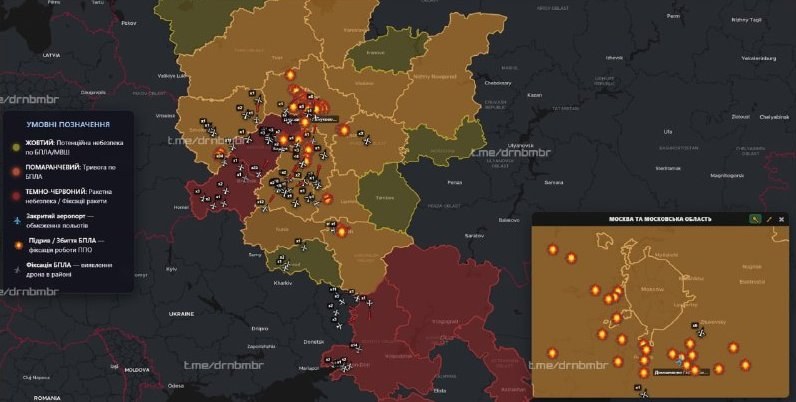Click the far-right explosion marker in Moscow inset

point(745,365)
